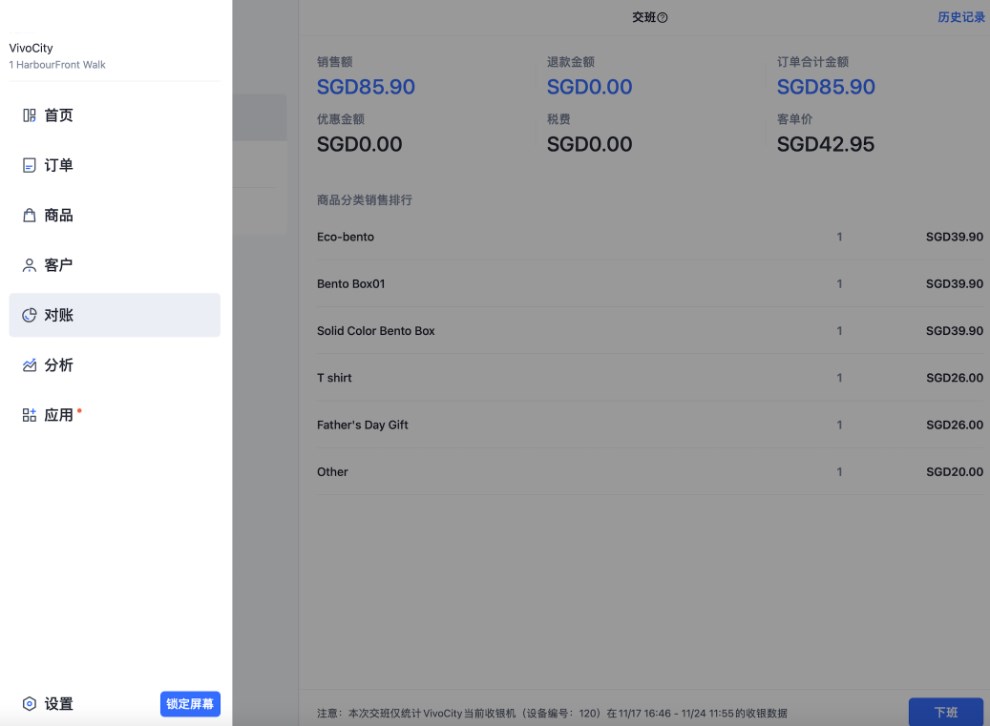
Task: Click the 订单 orders icon
Action: click(x=29, y=166)
